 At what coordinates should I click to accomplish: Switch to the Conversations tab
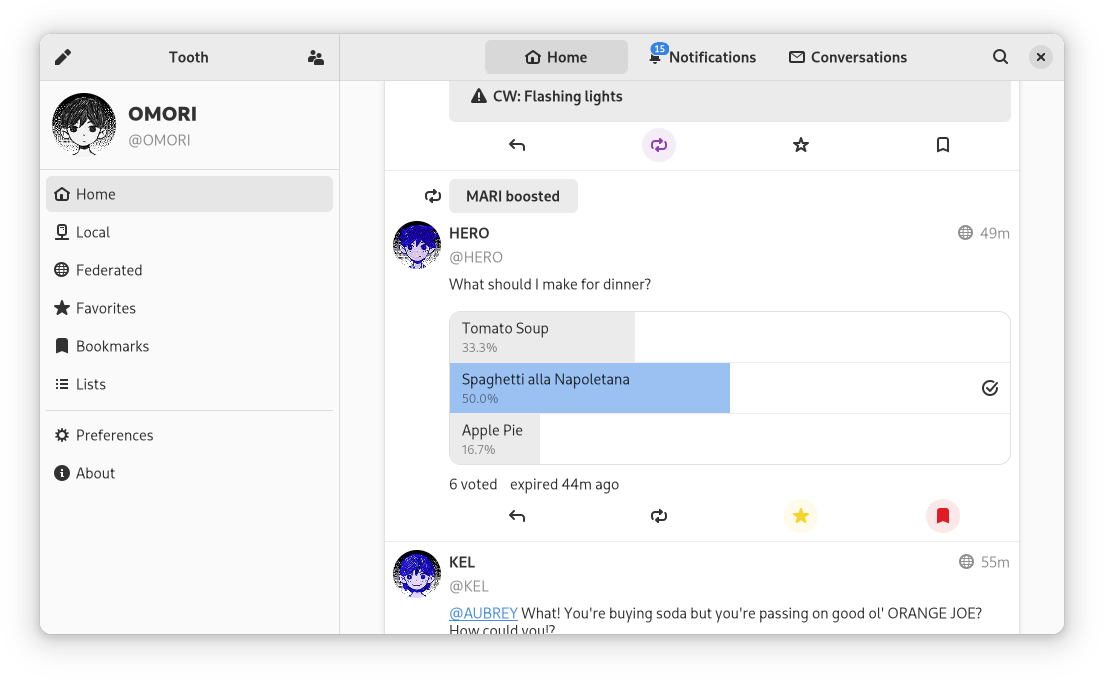tap(848, 57)
